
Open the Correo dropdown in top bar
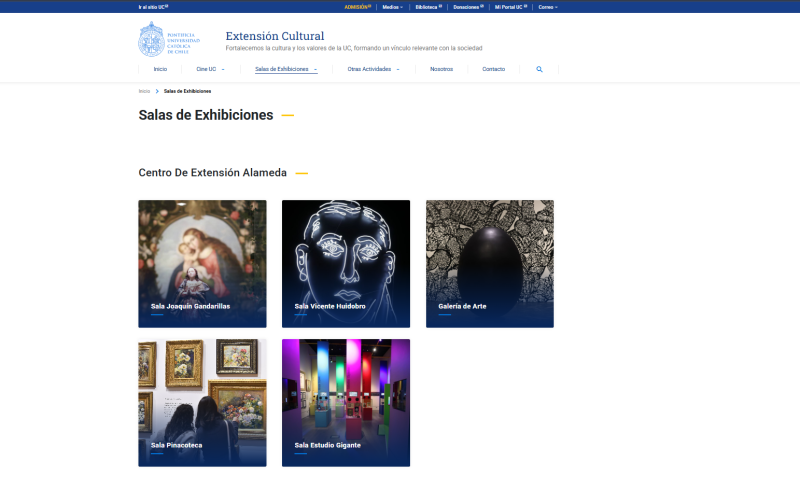(x=548, y=7)
